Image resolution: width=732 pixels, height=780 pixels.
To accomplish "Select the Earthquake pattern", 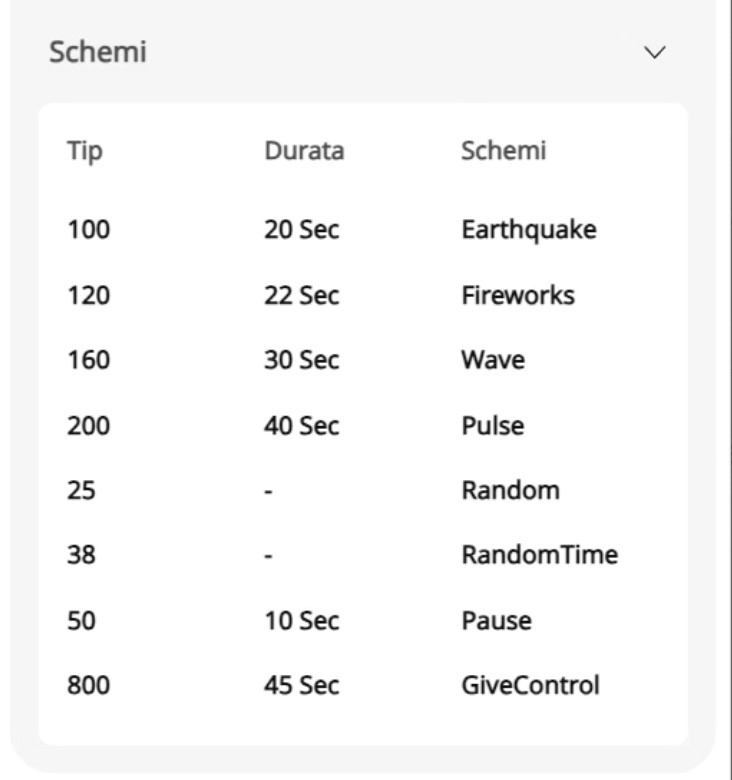I will [529, 230].
